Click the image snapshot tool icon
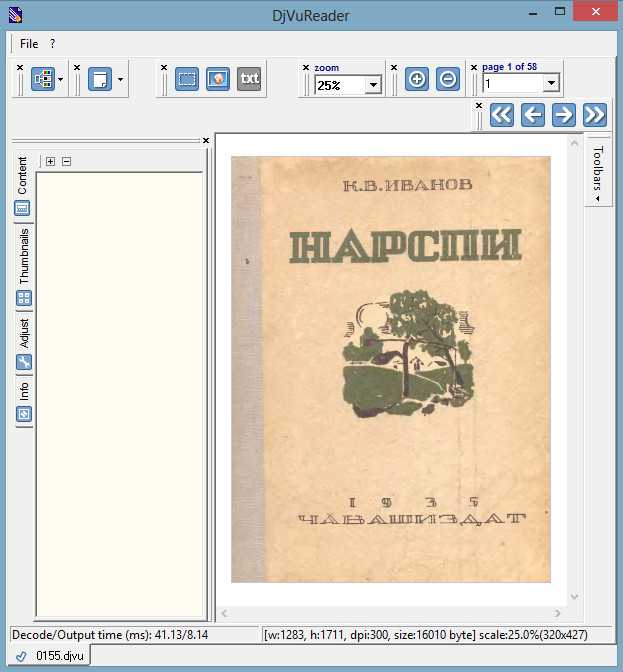 tap(218, 79)
